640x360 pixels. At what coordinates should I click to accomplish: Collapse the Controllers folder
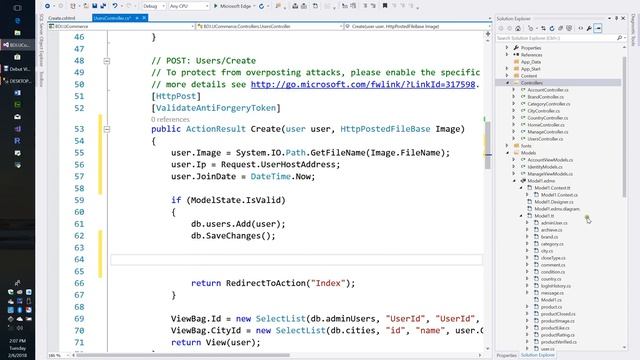[x=507, y=82]
